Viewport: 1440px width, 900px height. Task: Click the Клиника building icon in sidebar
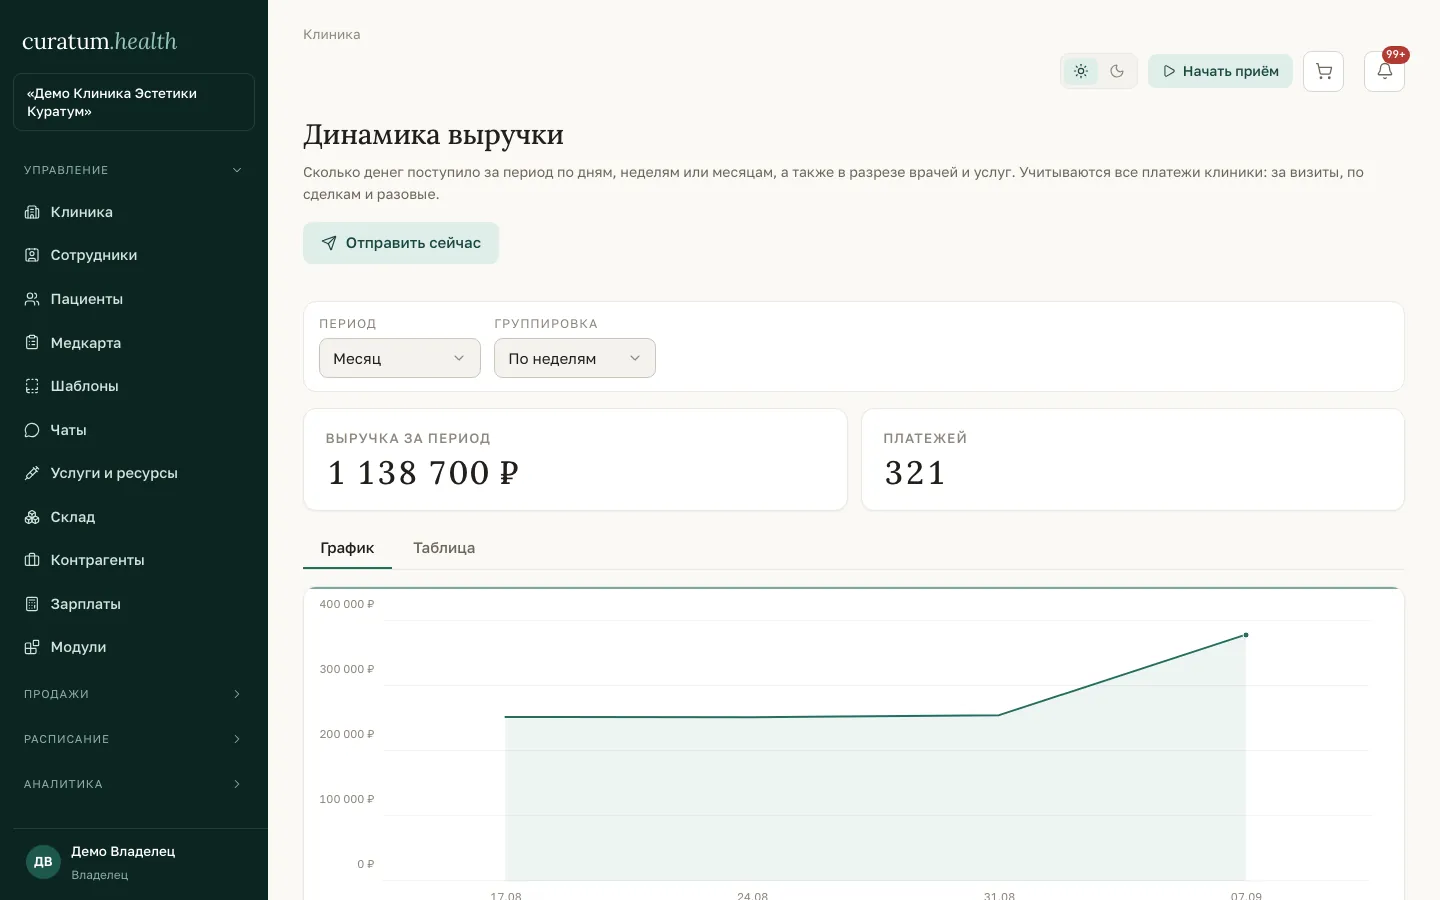point(32,212)
